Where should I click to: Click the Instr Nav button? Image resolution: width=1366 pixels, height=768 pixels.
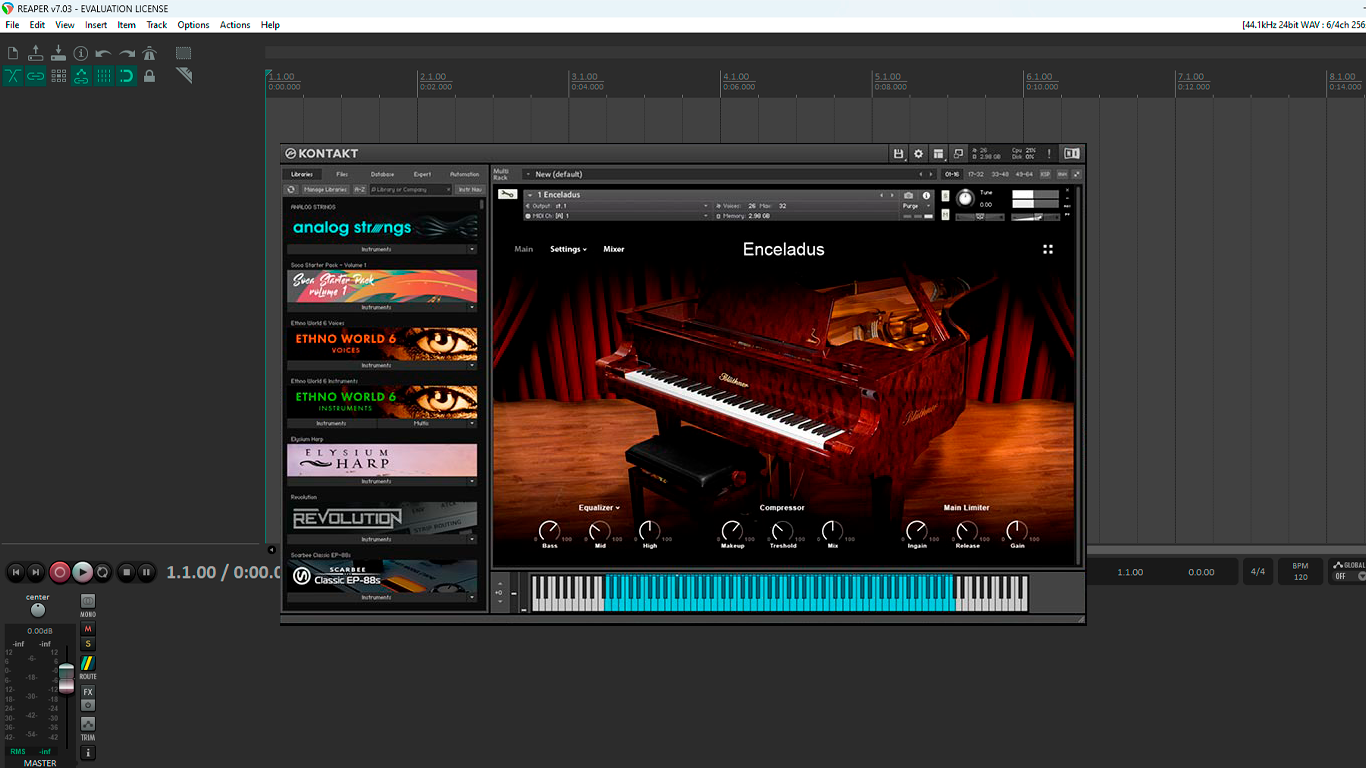point(470,189)
